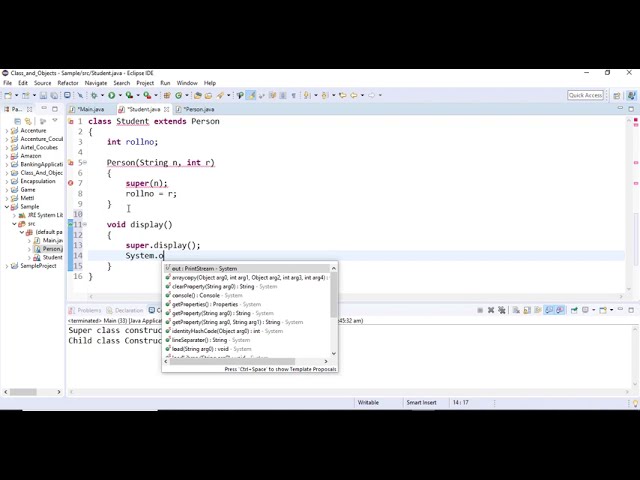
Task: Open Debug button dropdown arrow
Action: [102, 96]
